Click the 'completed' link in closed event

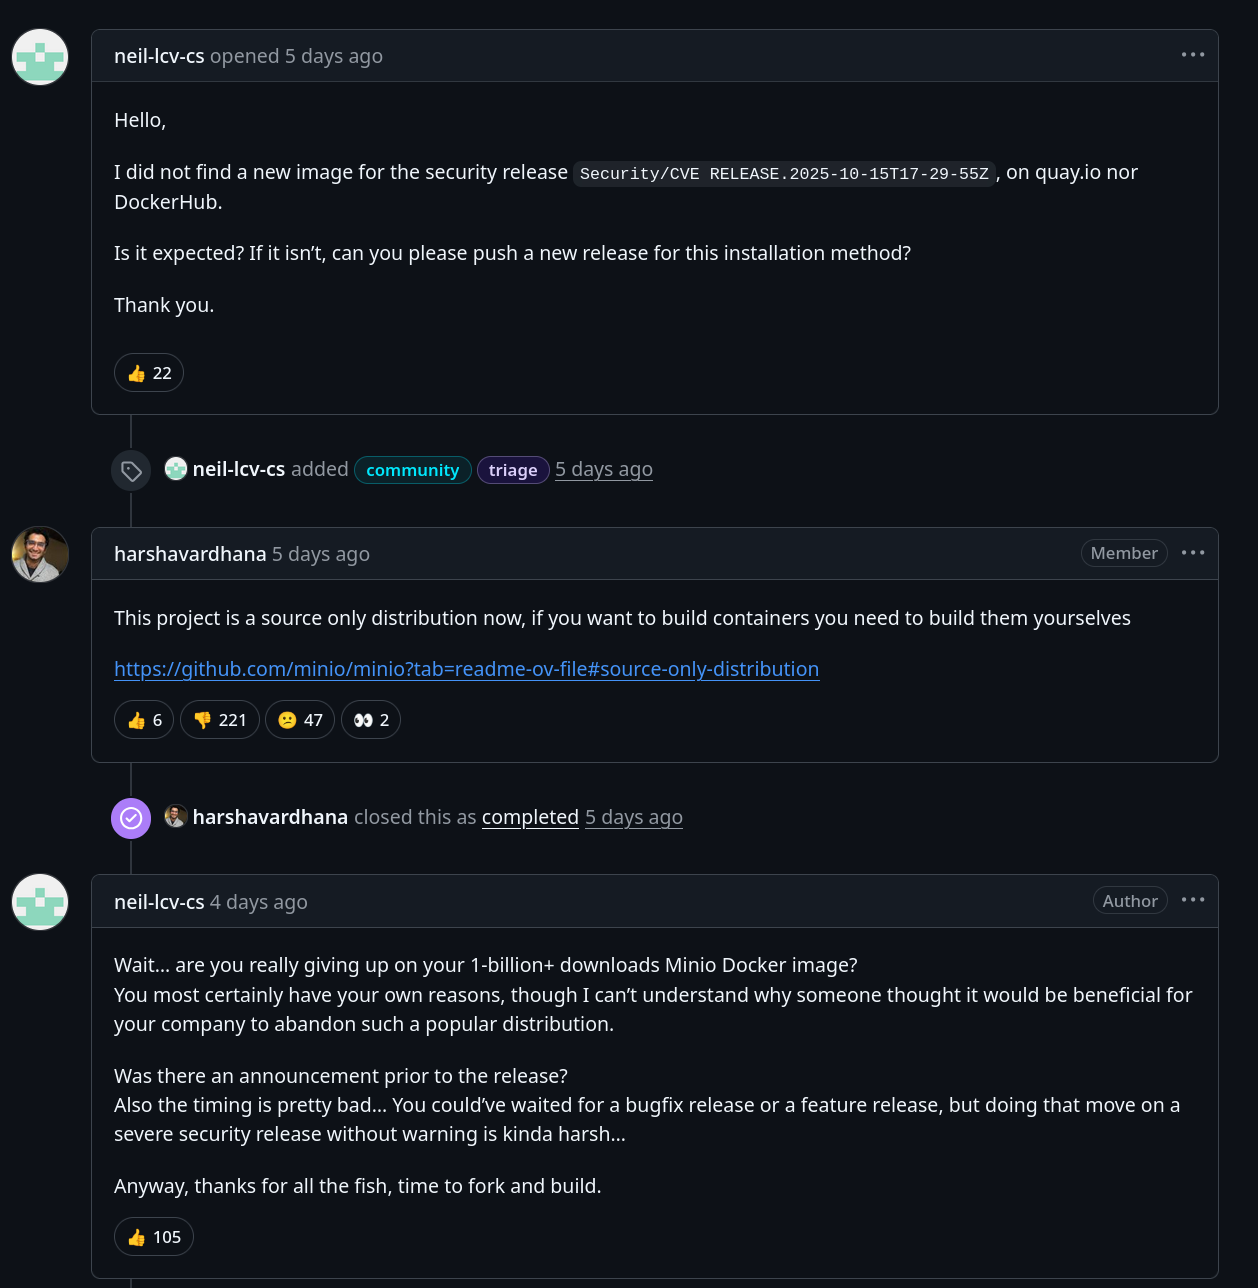point(530,817)
